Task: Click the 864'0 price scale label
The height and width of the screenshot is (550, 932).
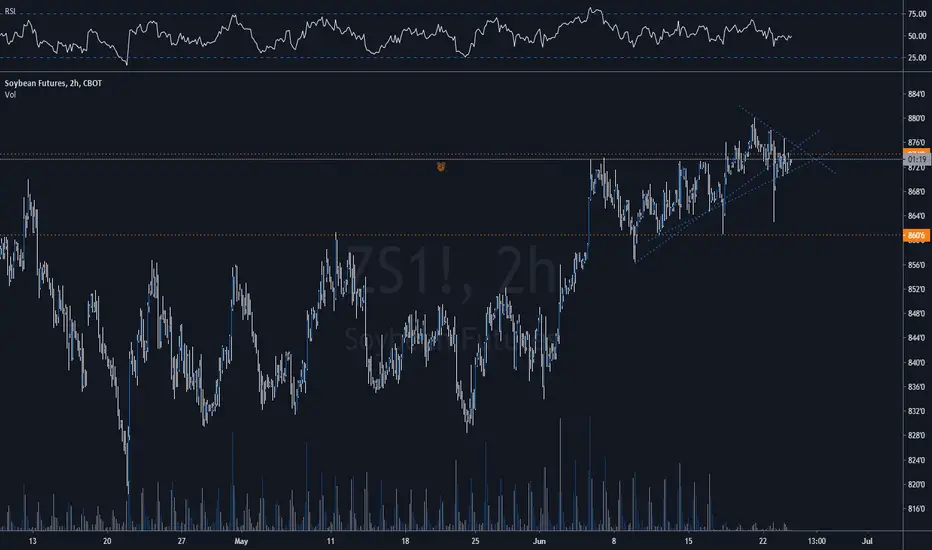Action: pyautogui.click(x=917, y=216)
